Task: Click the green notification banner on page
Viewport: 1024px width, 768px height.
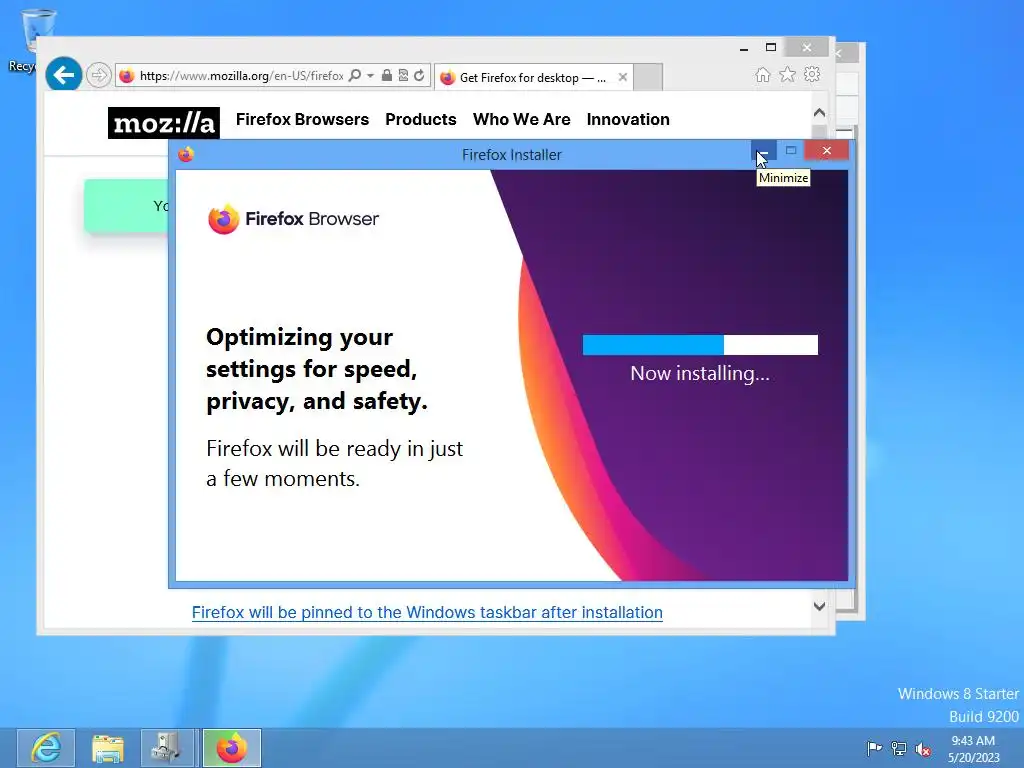Action: [x=126, y=206]
